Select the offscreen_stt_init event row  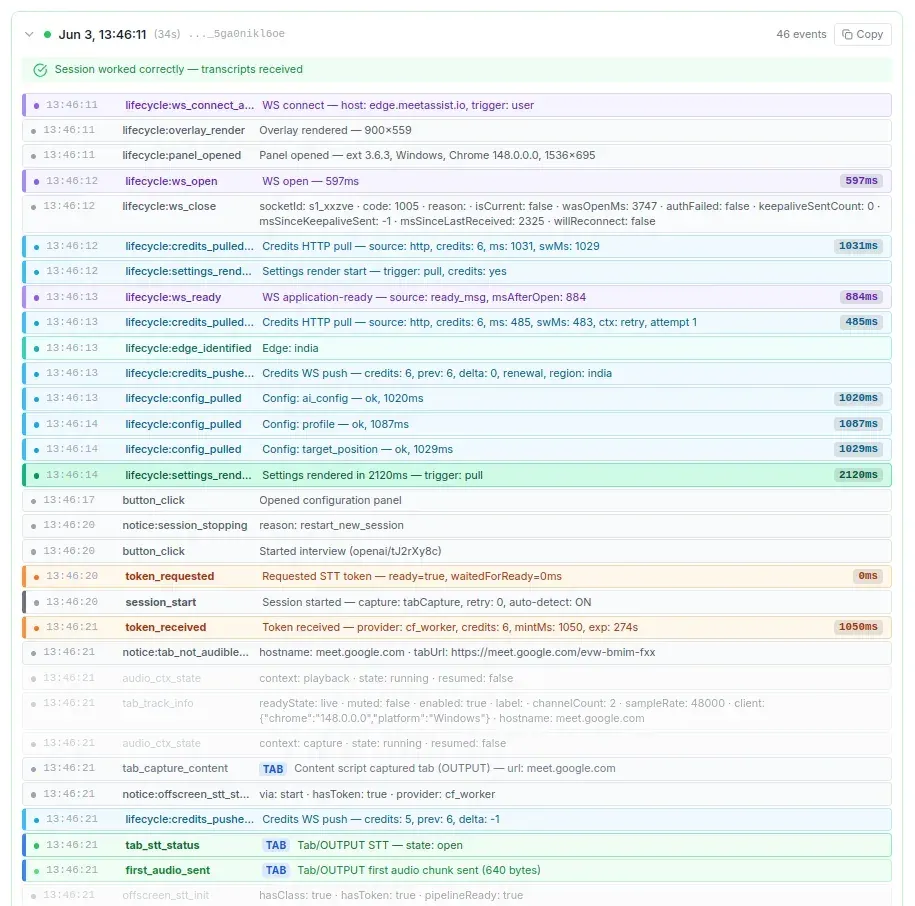tap(457, 895)
